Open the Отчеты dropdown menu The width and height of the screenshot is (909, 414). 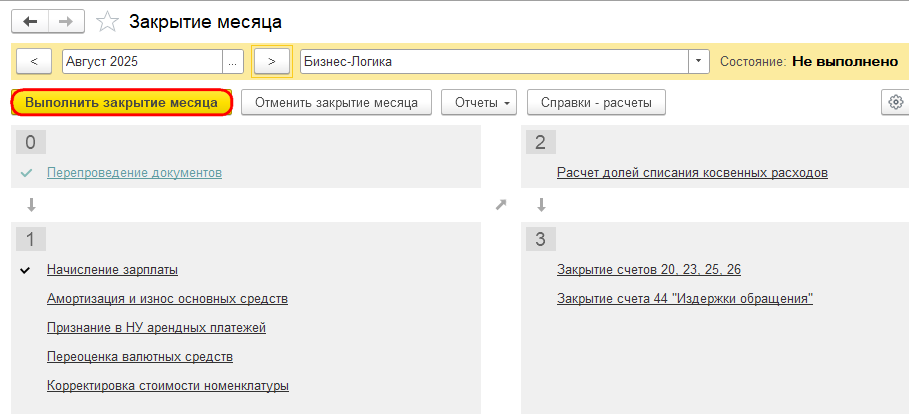[479, 103]
